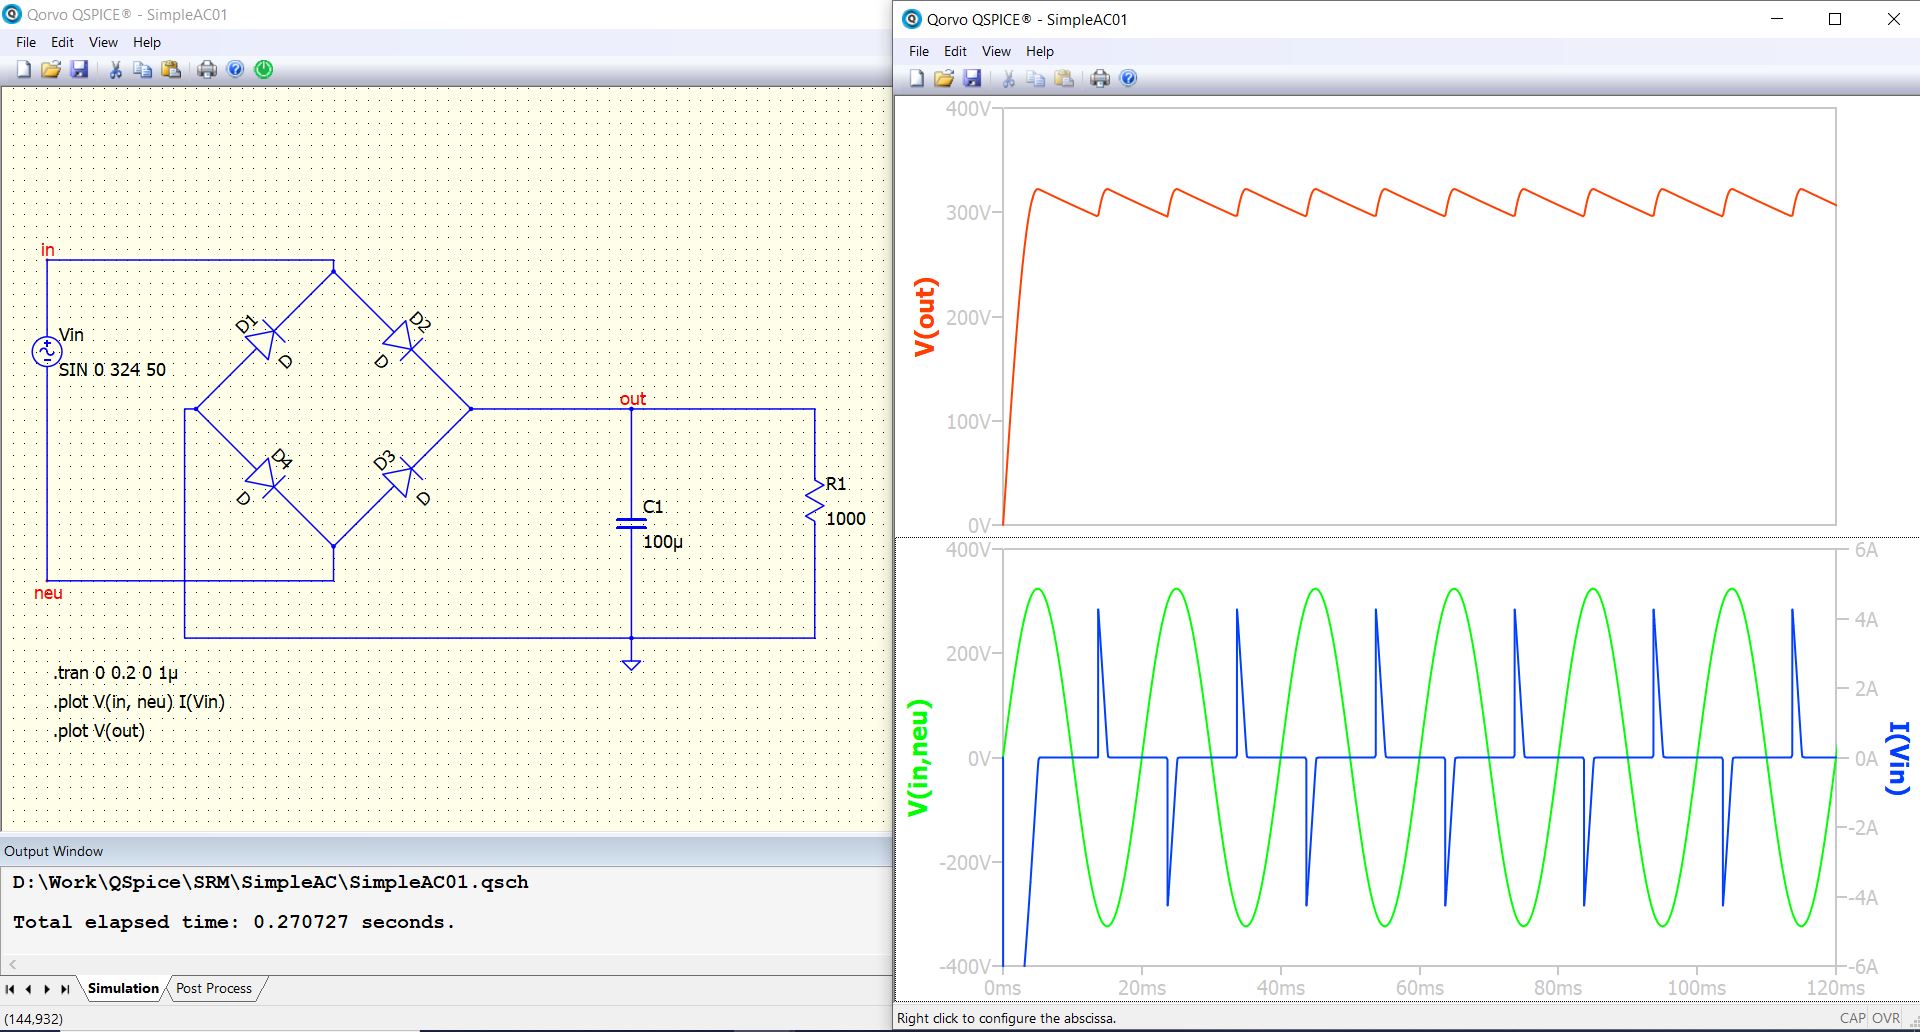The width and height of the screenshot is (1920, 1032).
Task: Select the ground symbol below C1
Action: (x=631, y=663)
